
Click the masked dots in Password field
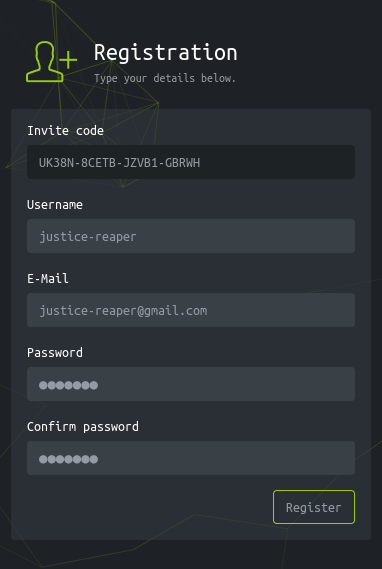[69, 385]
